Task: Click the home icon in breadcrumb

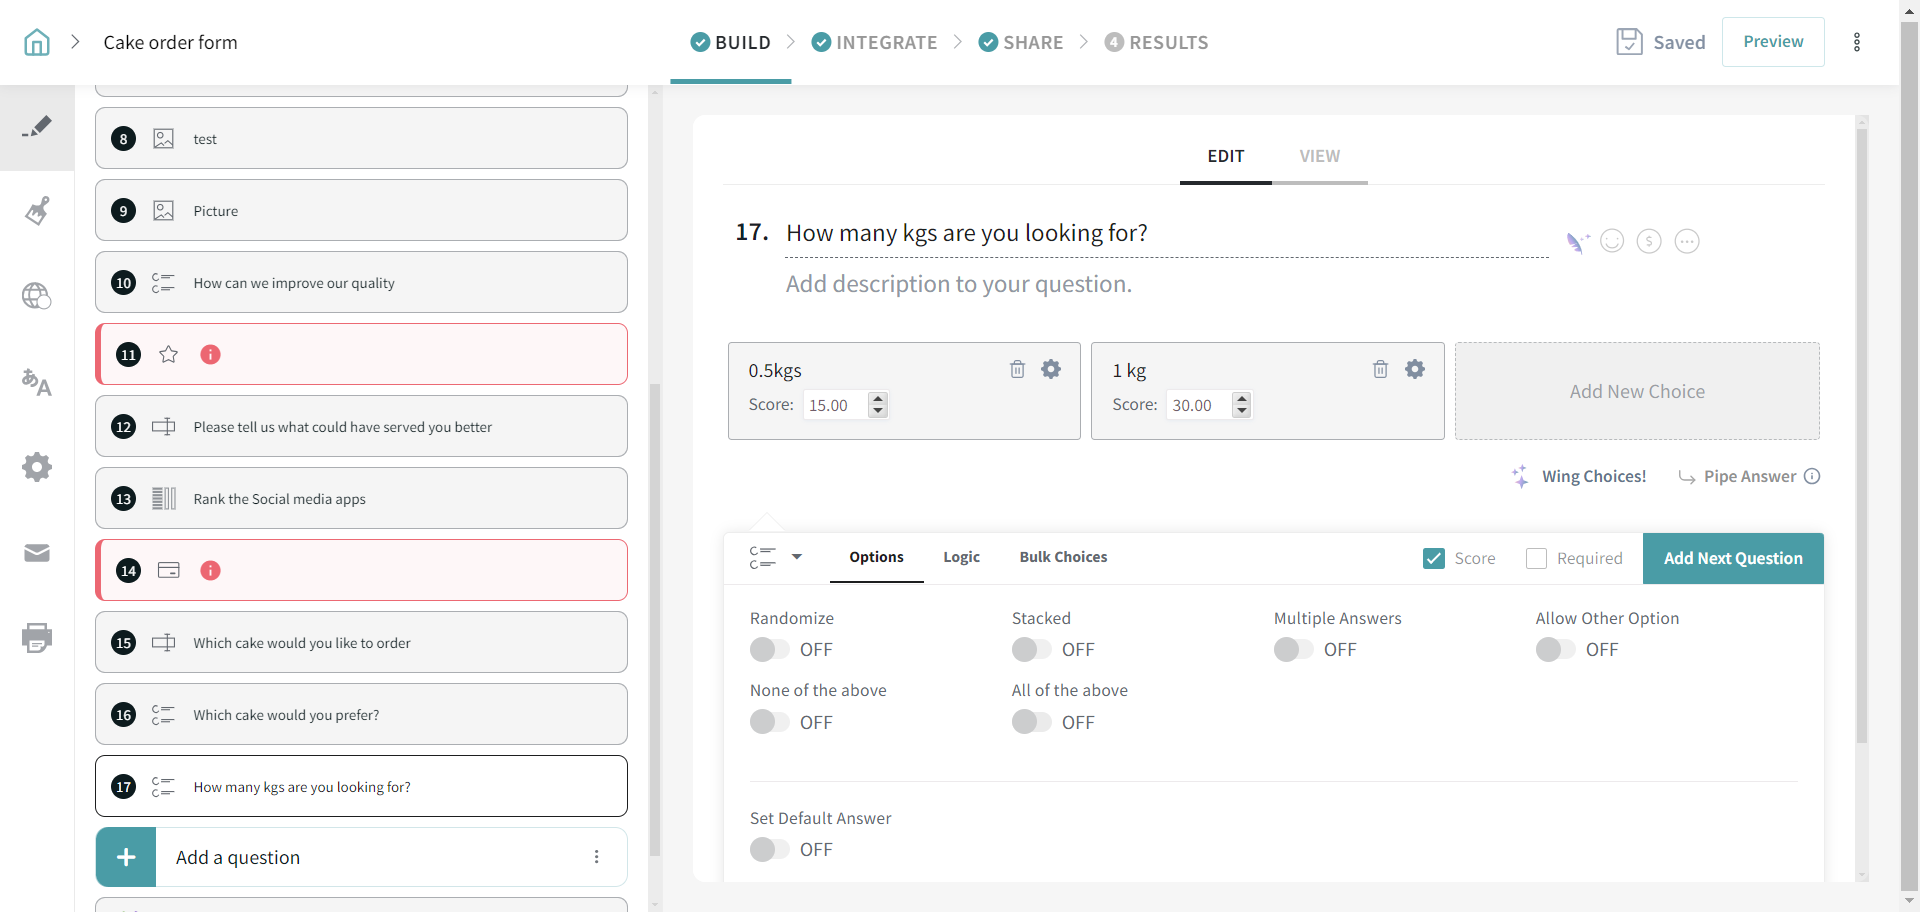Action: coord(37,42)
